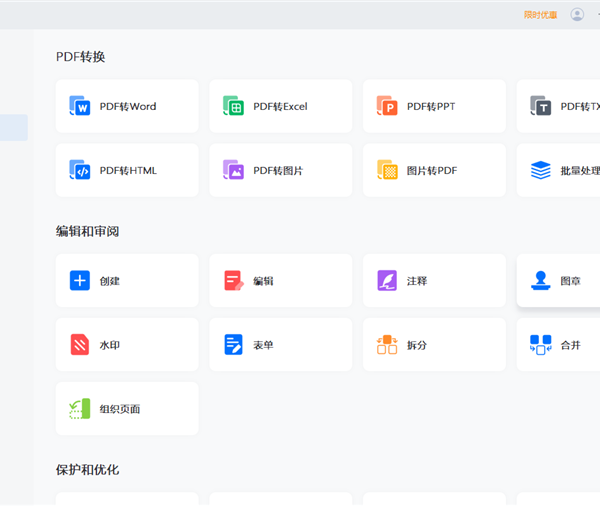This screenshot has height=506, width=600.
Task: Open 批量处理 batch processing
Action: click(x=564, y=171)
